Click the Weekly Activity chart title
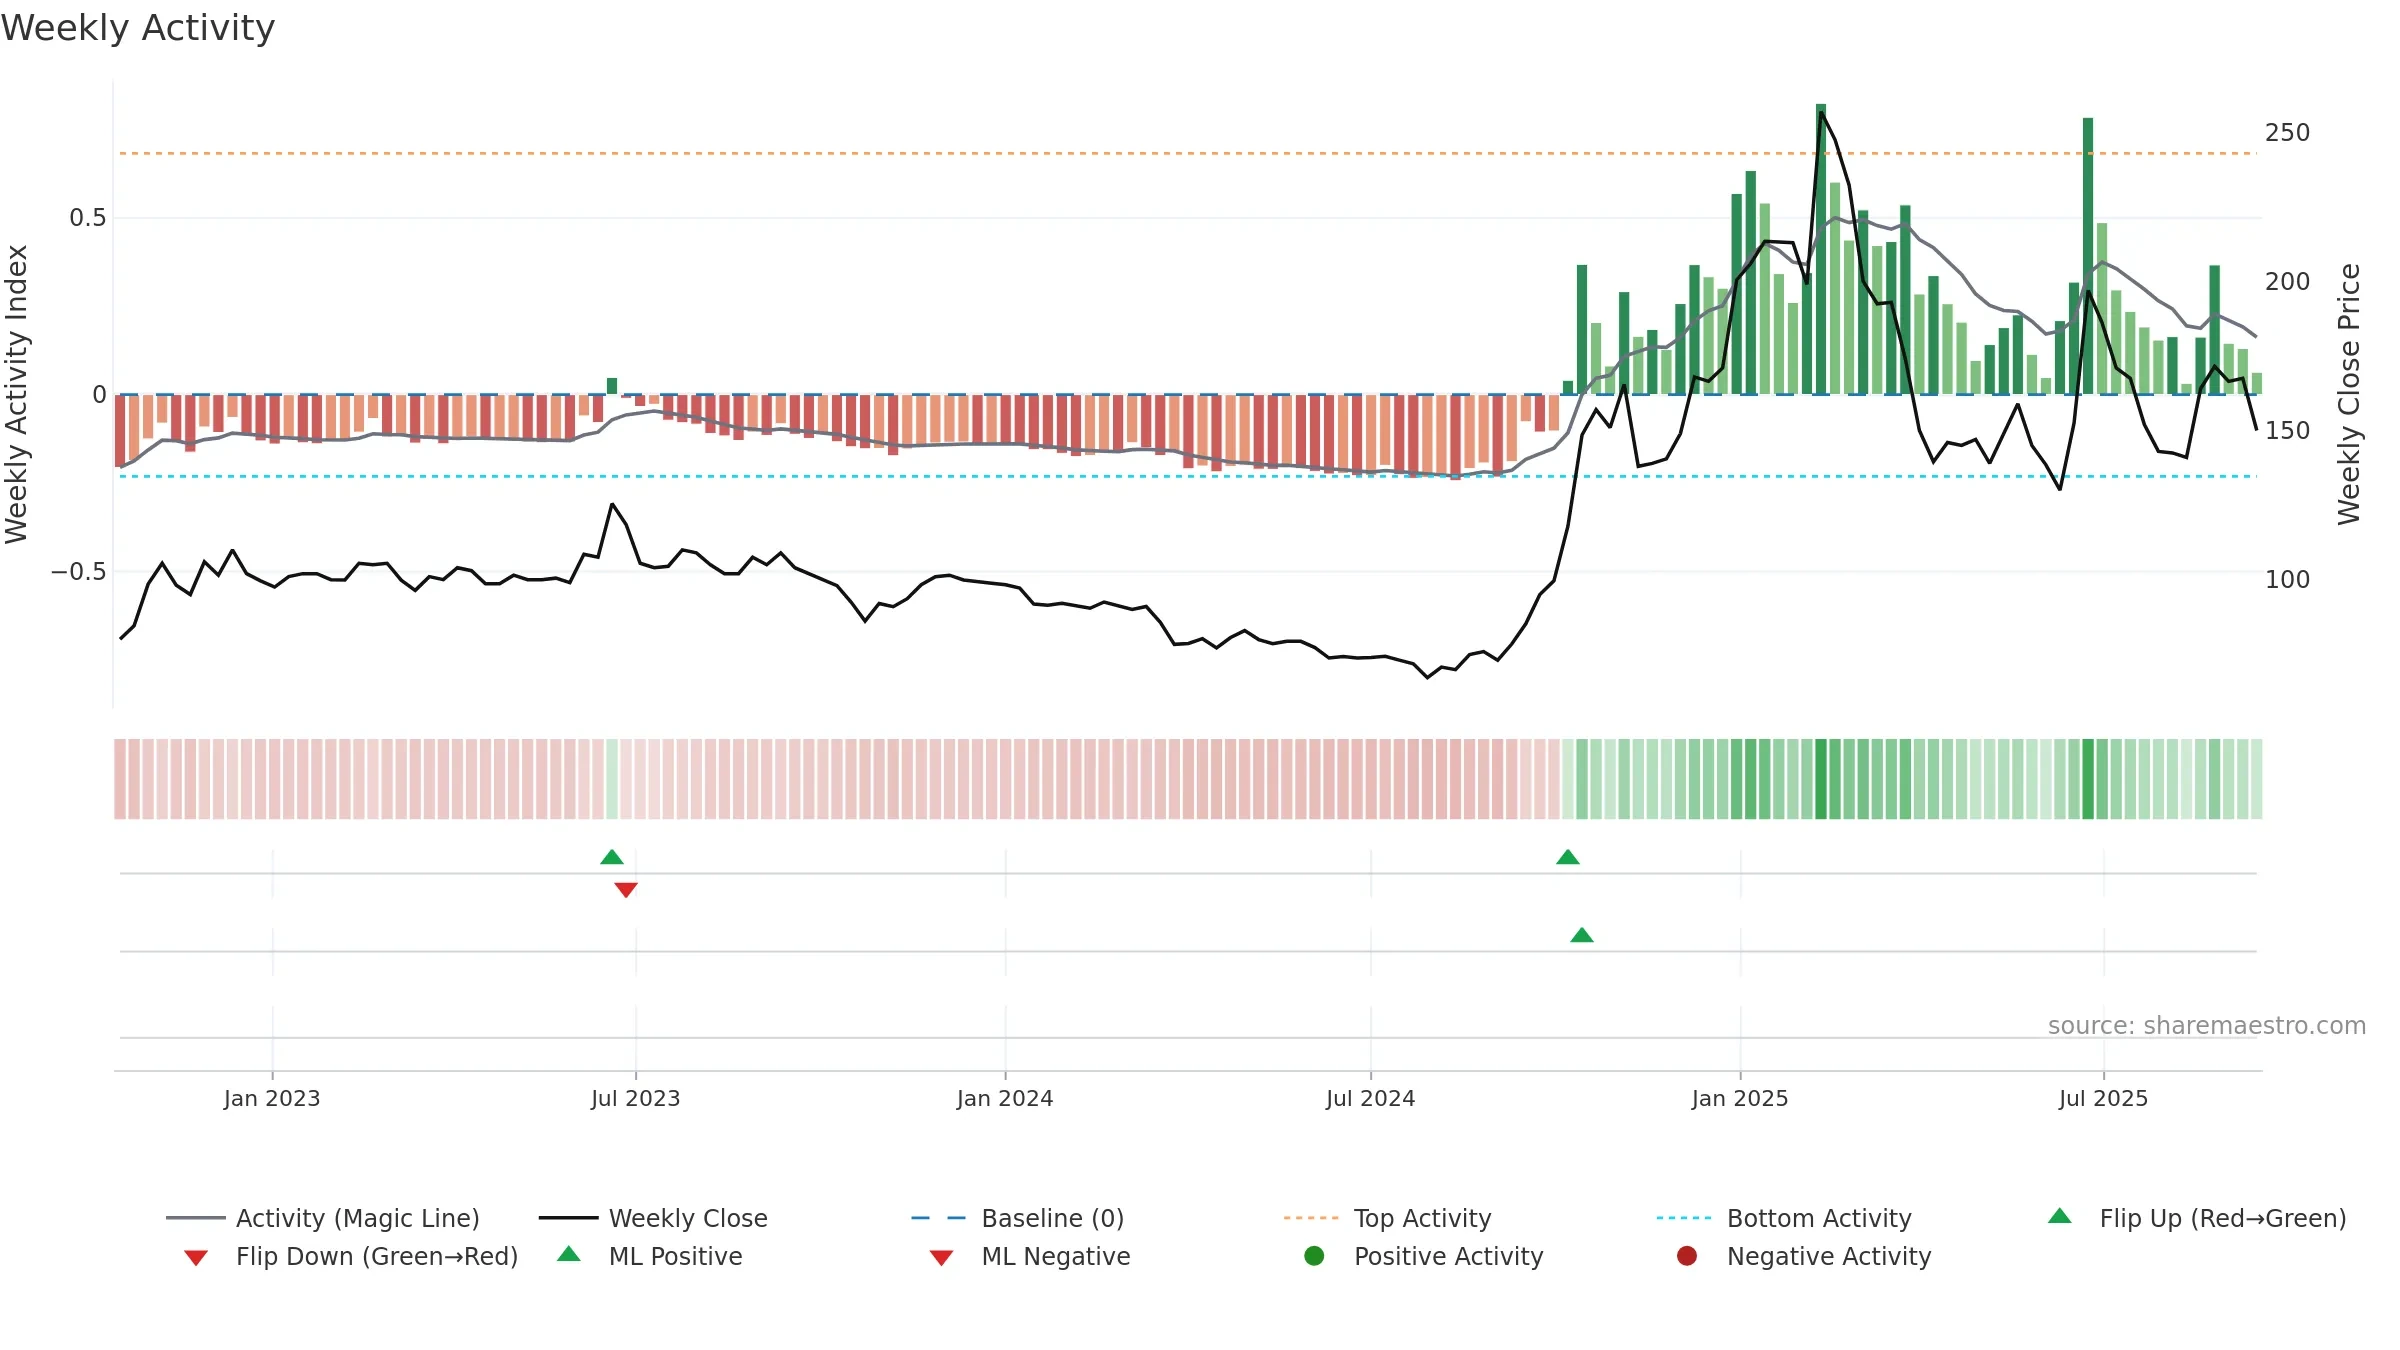 pyautogui.click(x=138, y=28)
